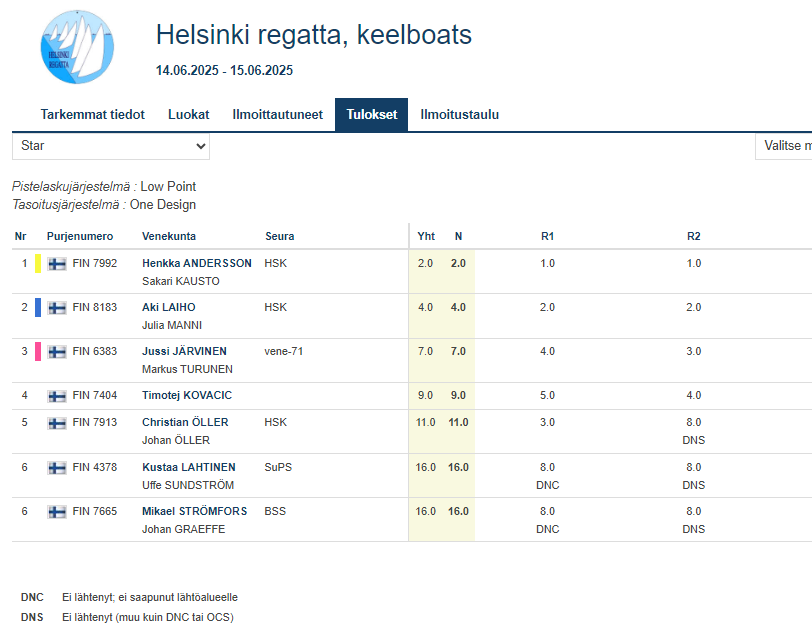
Task: Click the Henkka ANDERSSON sailor name
Action: 196,264
